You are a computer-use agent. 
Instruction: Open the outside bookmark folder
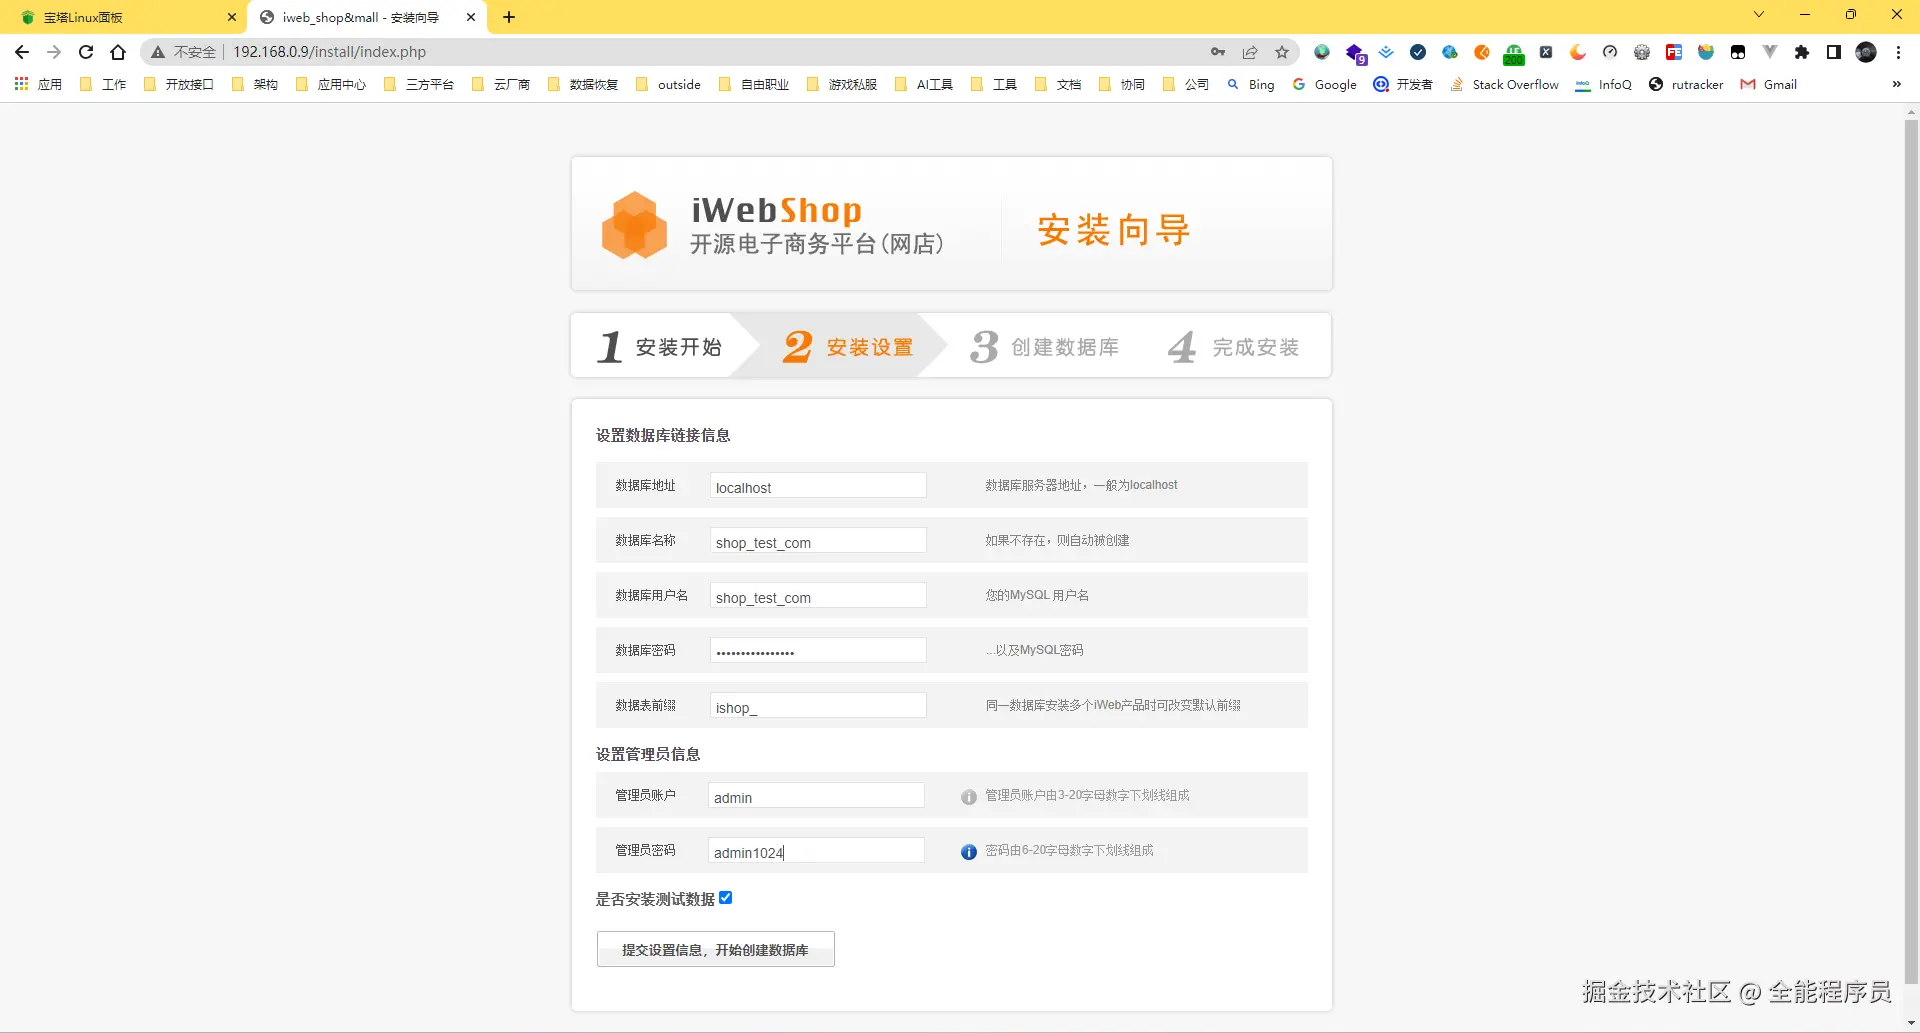click(668, 85)
